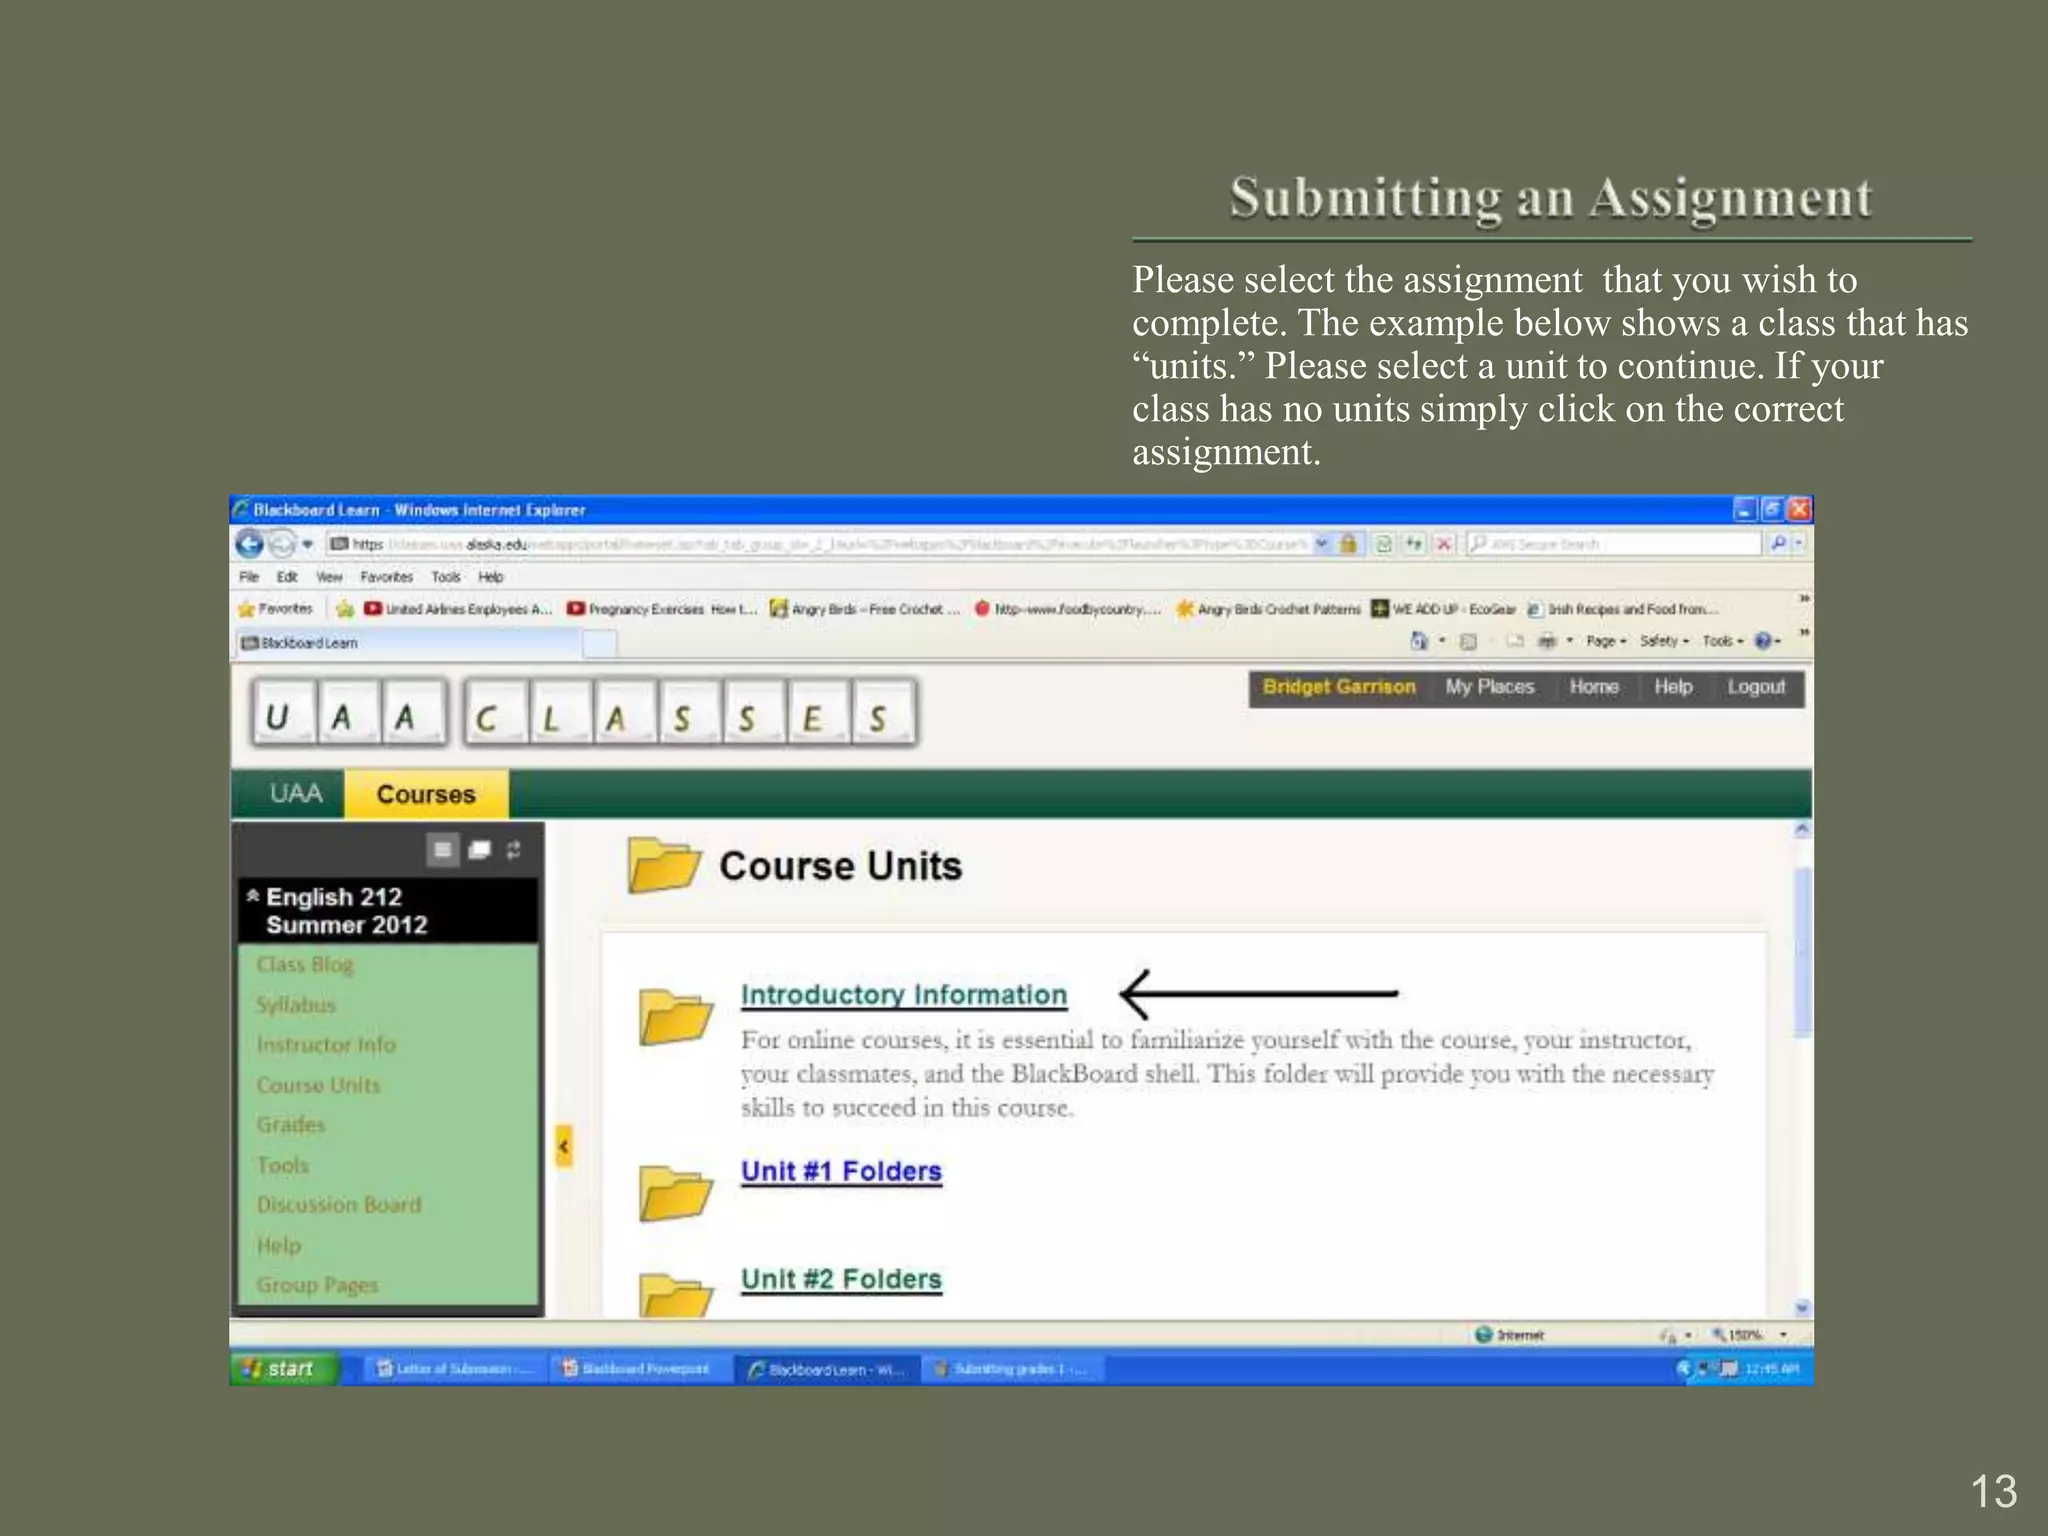Expand the address bar URL dropdown

(x=1322, y=544)
